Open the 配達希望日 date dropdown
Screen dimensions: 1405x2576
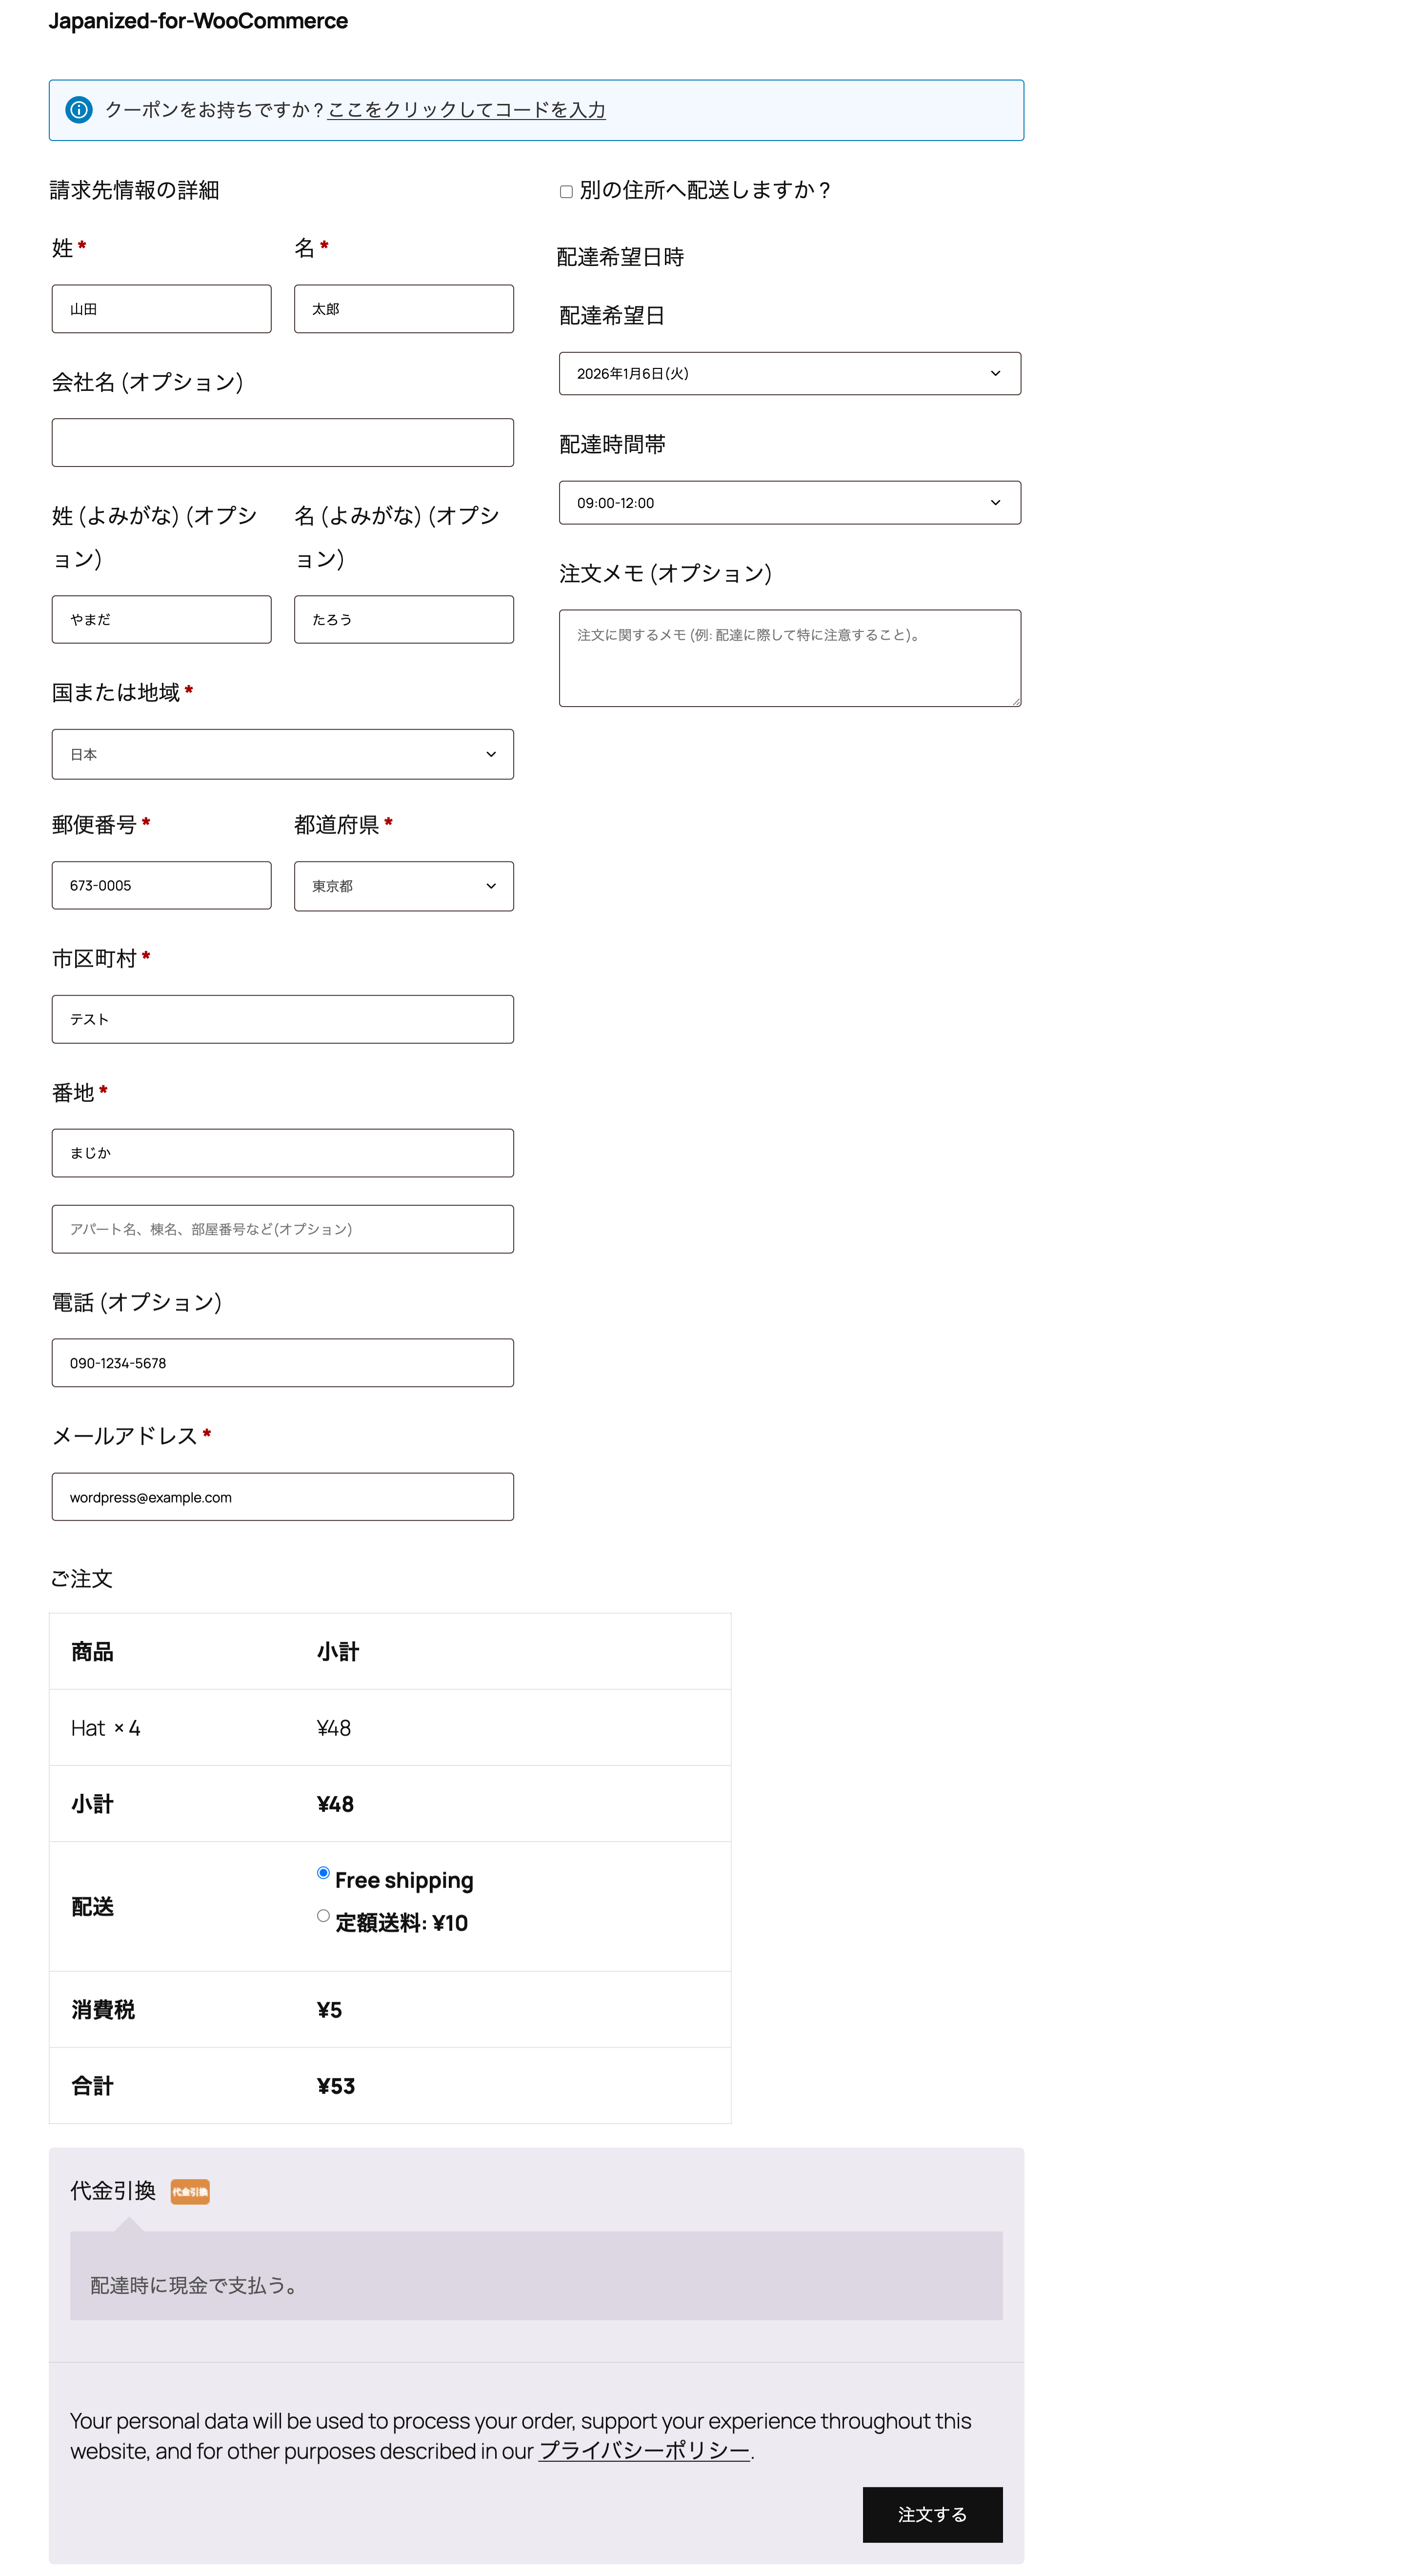pos(789,373)
